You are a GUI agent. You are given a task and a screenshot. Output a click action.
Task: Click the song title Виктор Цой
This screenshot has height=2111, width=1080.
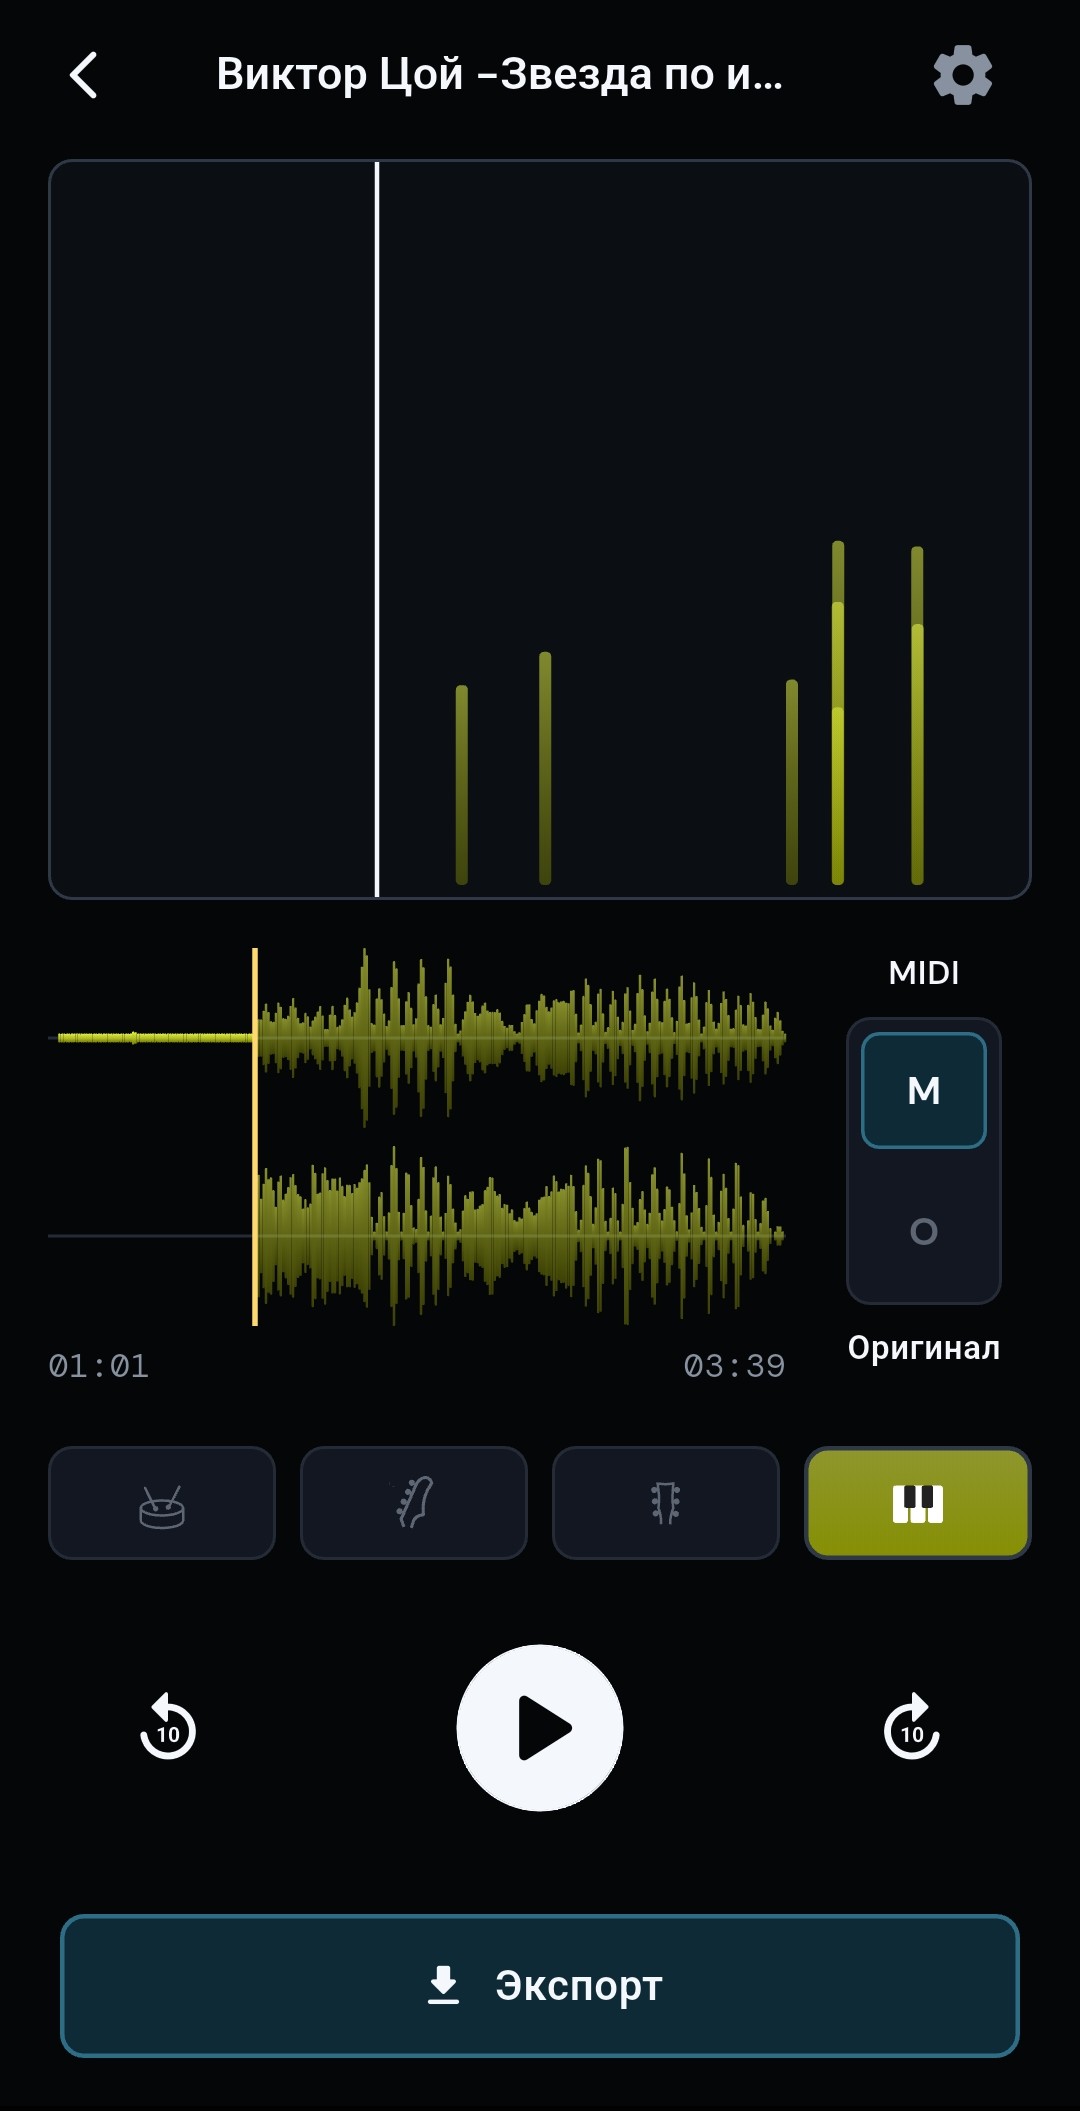499,74
